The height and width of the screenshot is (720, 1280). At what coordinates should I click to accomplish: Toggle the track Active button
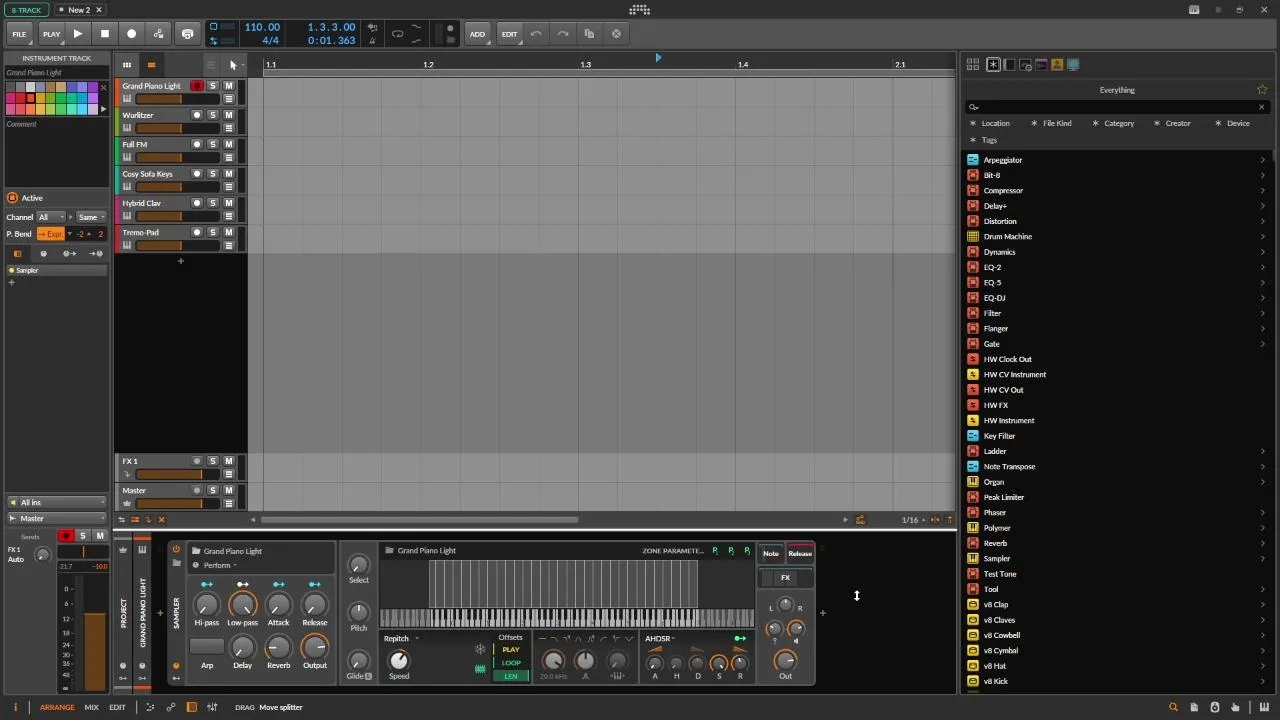[12, 198]
